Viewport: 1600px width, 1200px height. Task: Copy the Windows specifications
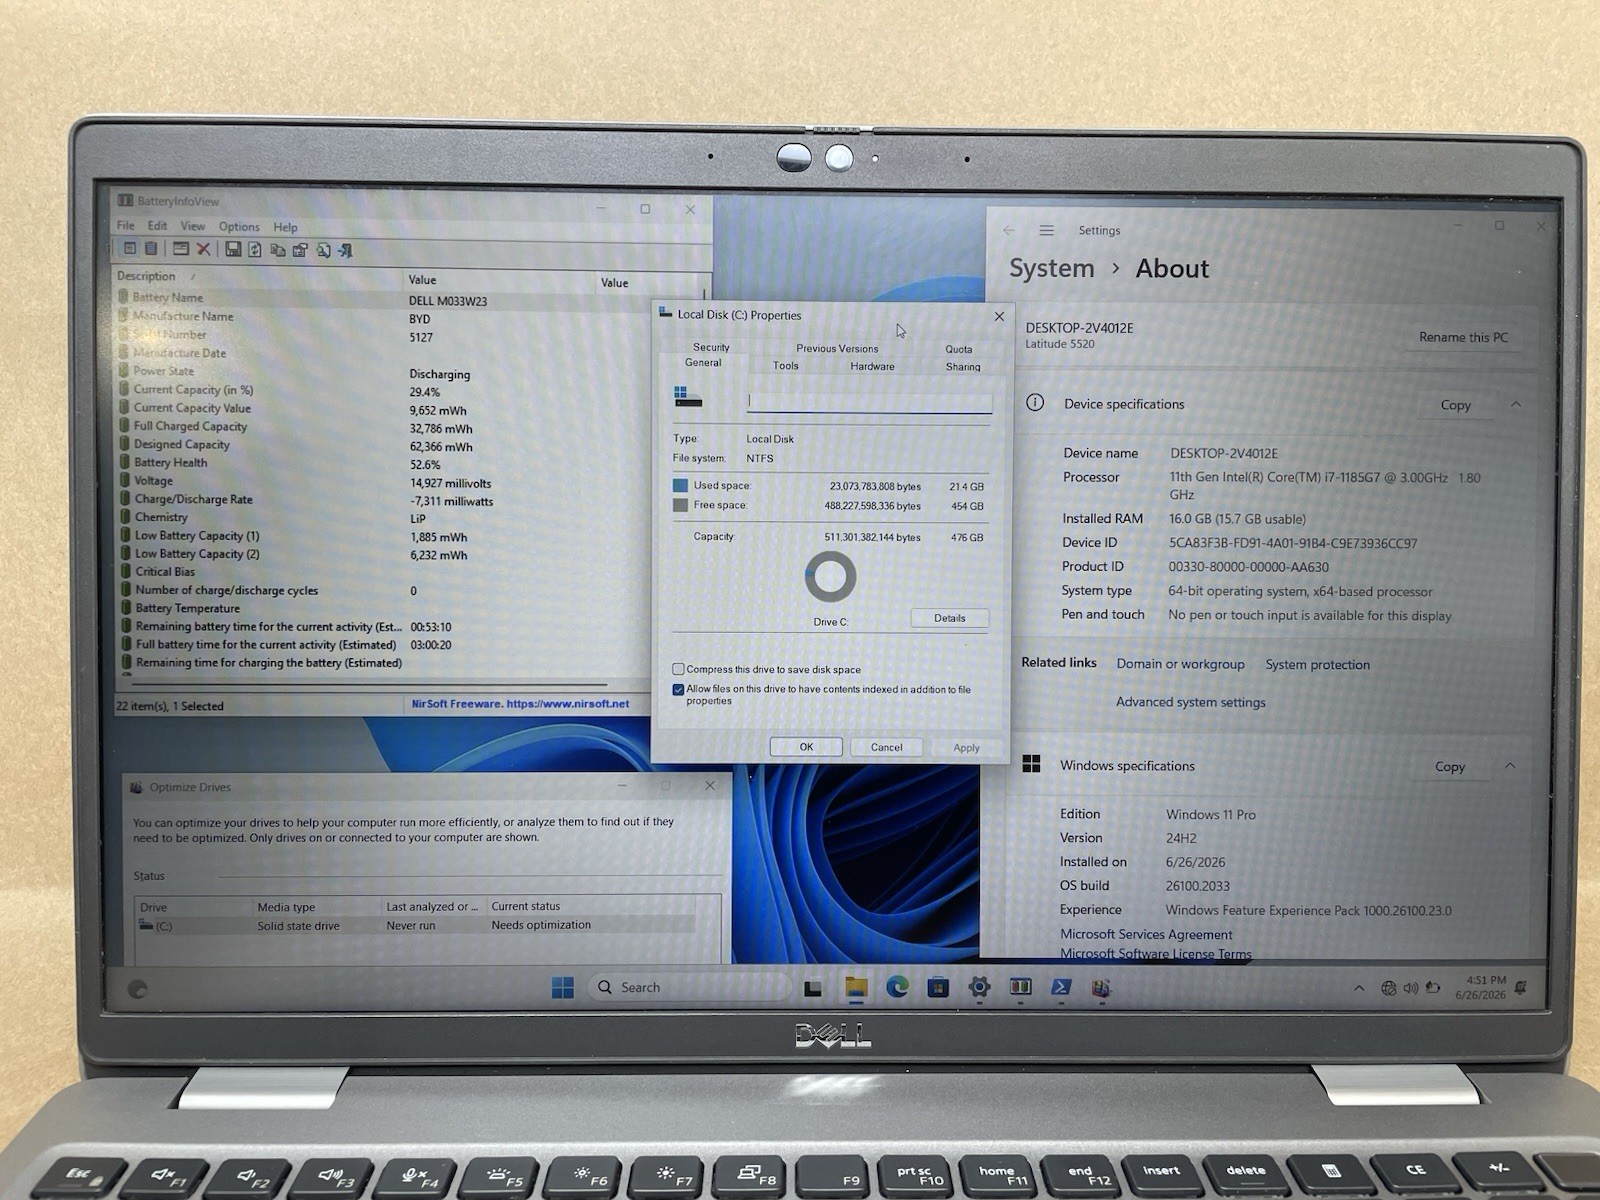click(1449, 767)
